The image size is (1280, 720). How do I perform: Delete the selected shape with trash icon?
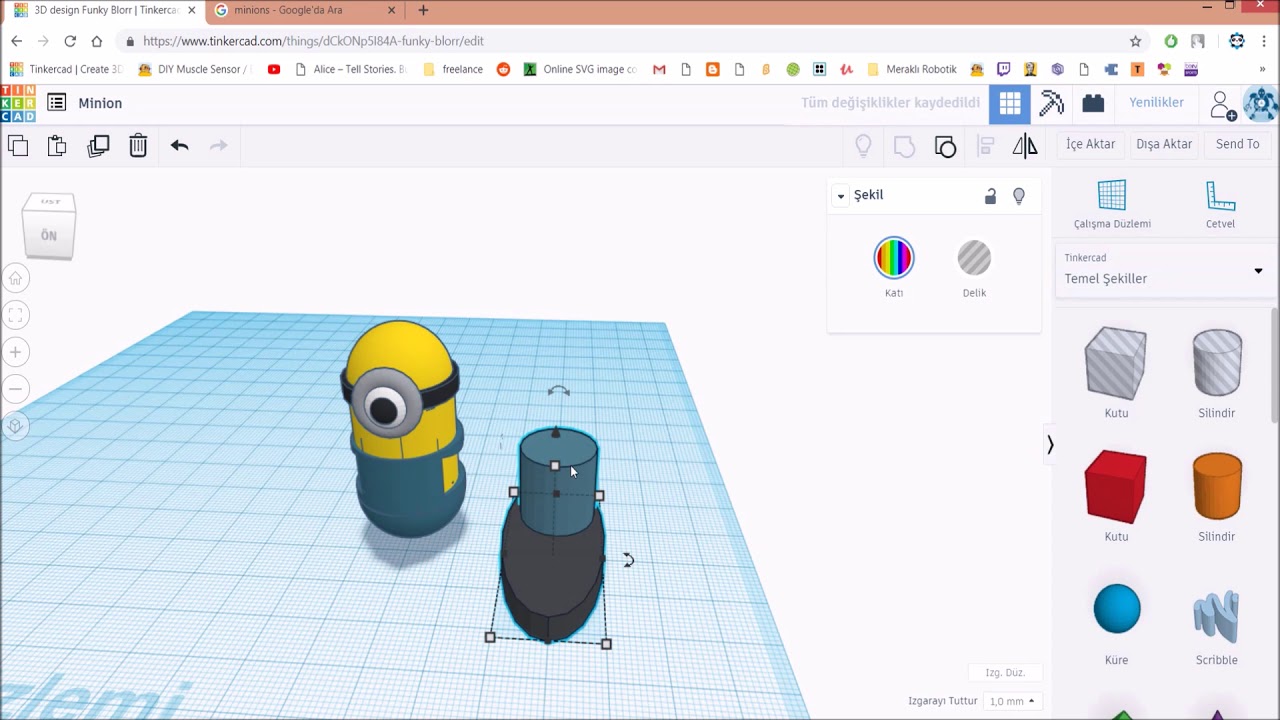[x=138, y=145]
